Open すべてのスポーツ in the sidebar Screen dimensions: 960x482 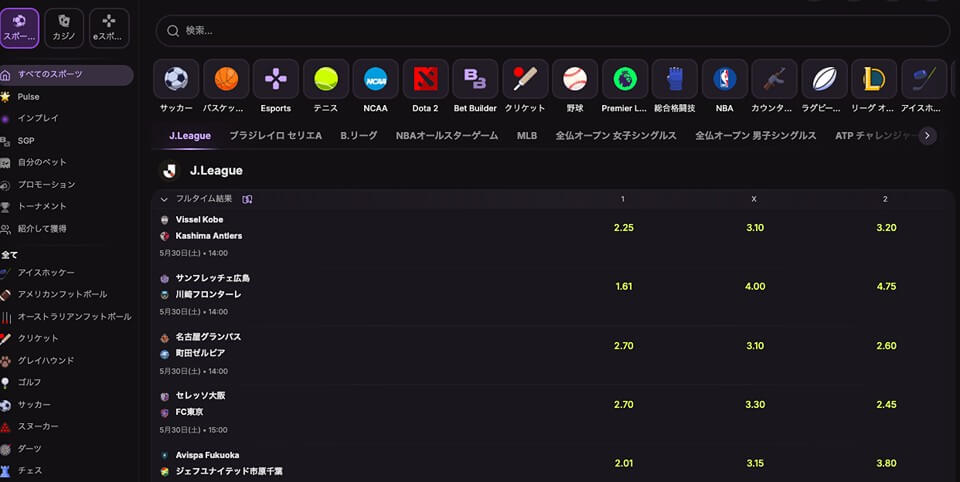coord(66,75)
